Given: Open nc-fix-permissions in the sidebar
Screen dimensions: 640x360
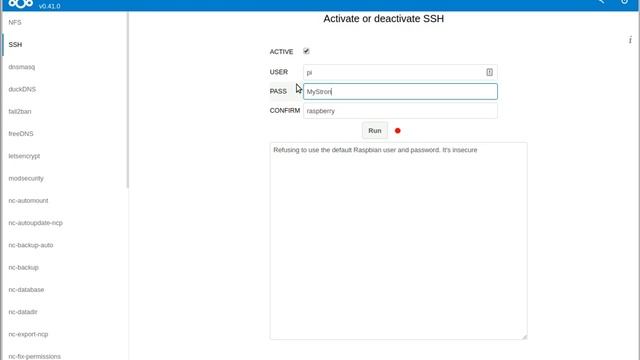Looking at the screenshot, I should tap(34, 356).
